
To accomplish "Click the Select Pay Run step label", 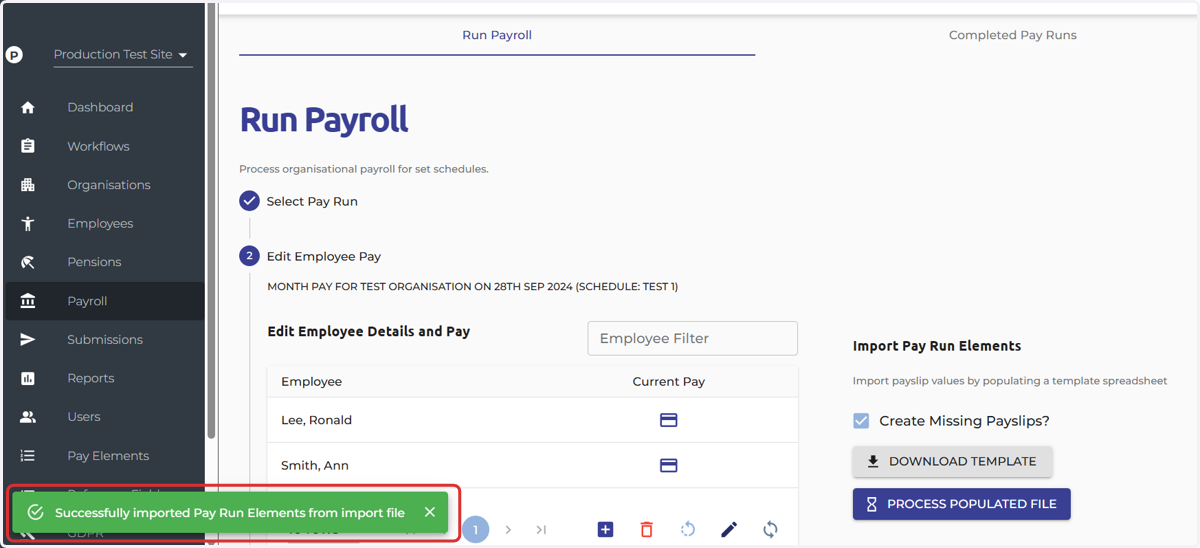I will coord(312,201).
